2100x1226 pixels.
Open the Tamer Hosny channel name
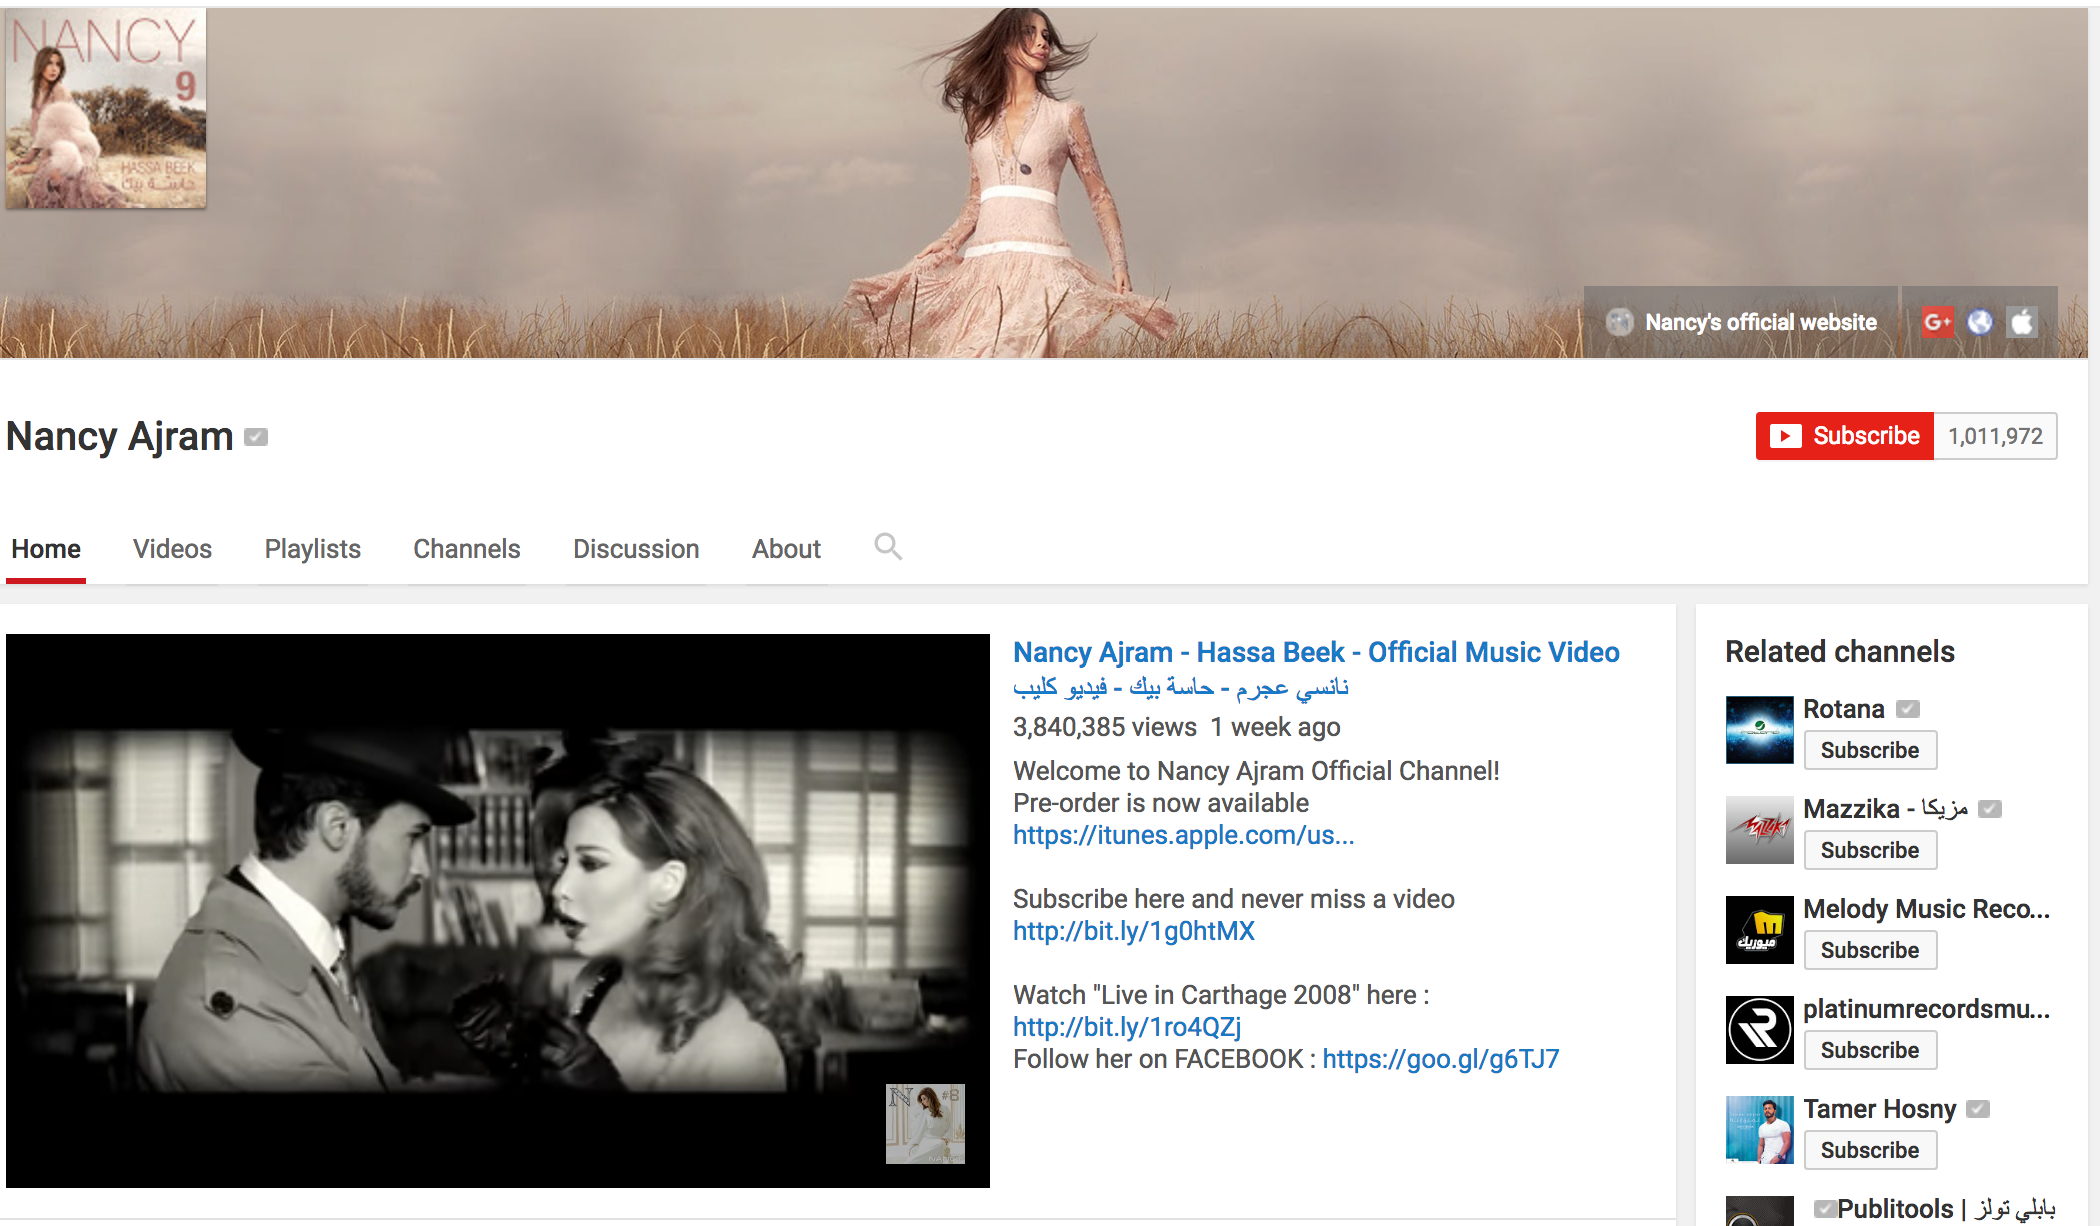point(1879,1109)
